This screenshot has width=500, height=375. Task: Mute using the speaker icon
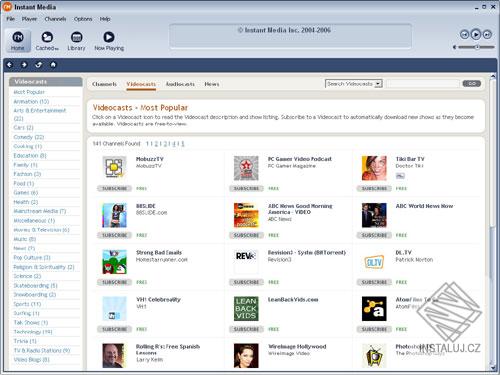tap(454, 47)
